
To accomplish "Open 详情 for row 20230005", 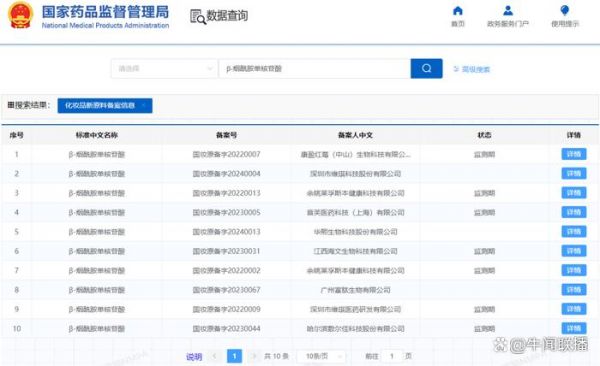I will click(x=574, y=212).
